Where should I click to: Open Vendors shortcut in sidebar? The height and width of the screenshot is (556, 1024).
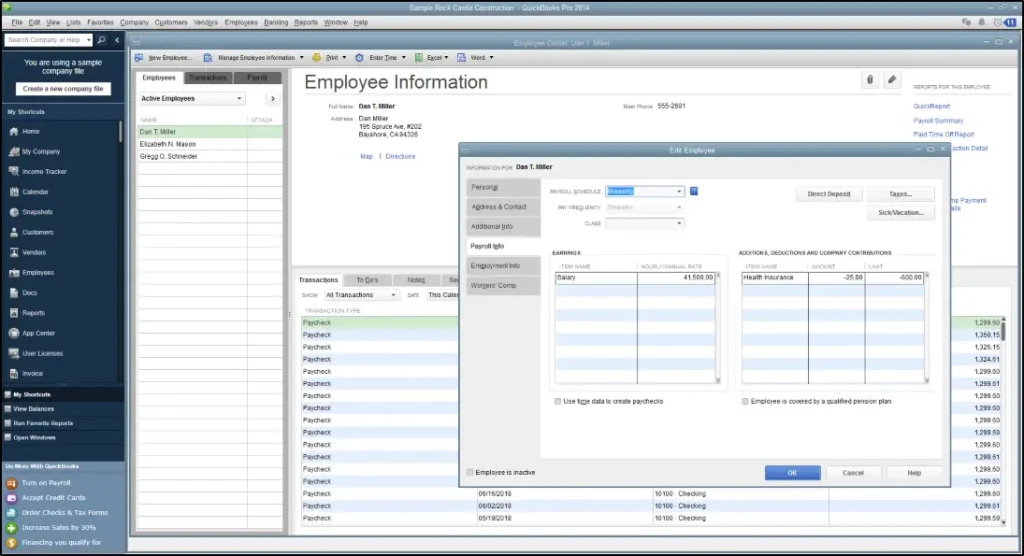point(34,253)
